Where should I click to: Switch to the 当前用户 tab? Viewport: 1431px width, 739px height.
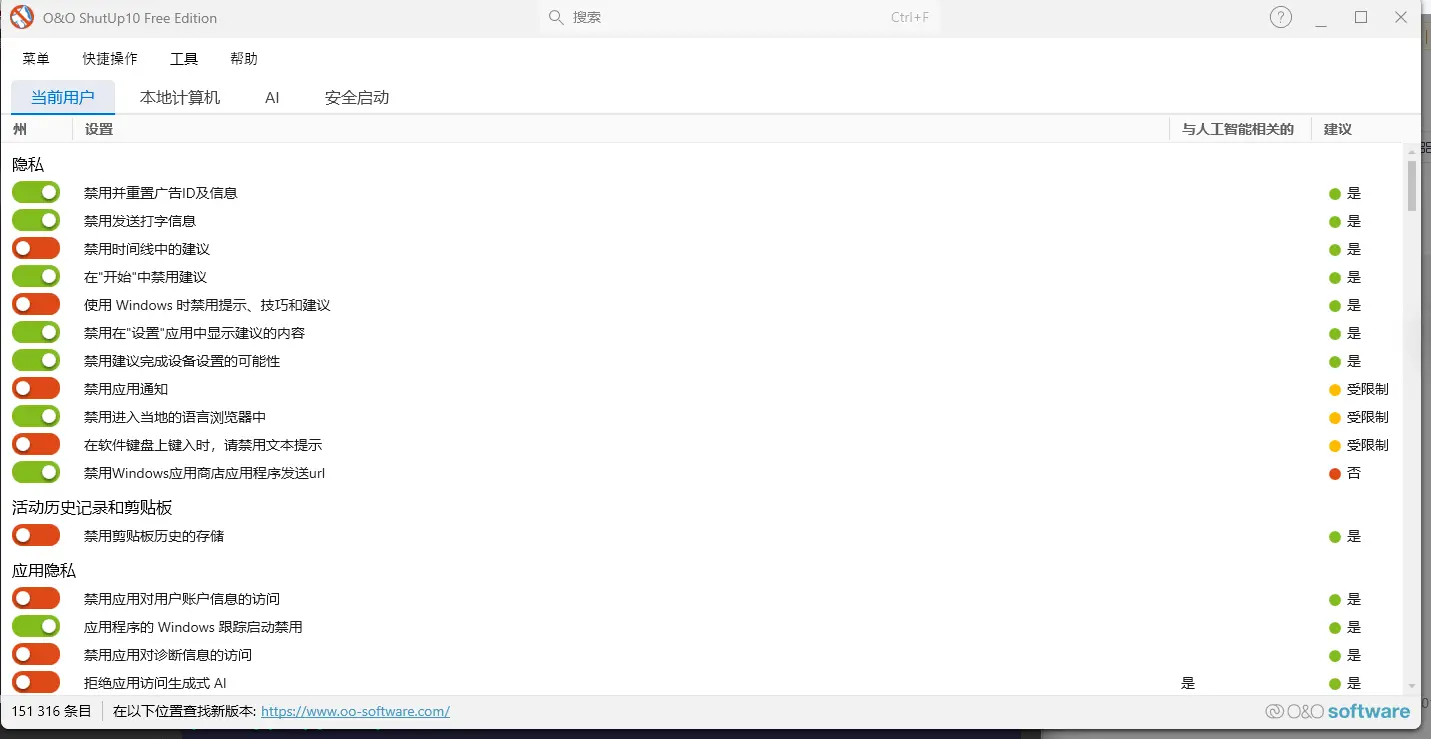(63, 97)
